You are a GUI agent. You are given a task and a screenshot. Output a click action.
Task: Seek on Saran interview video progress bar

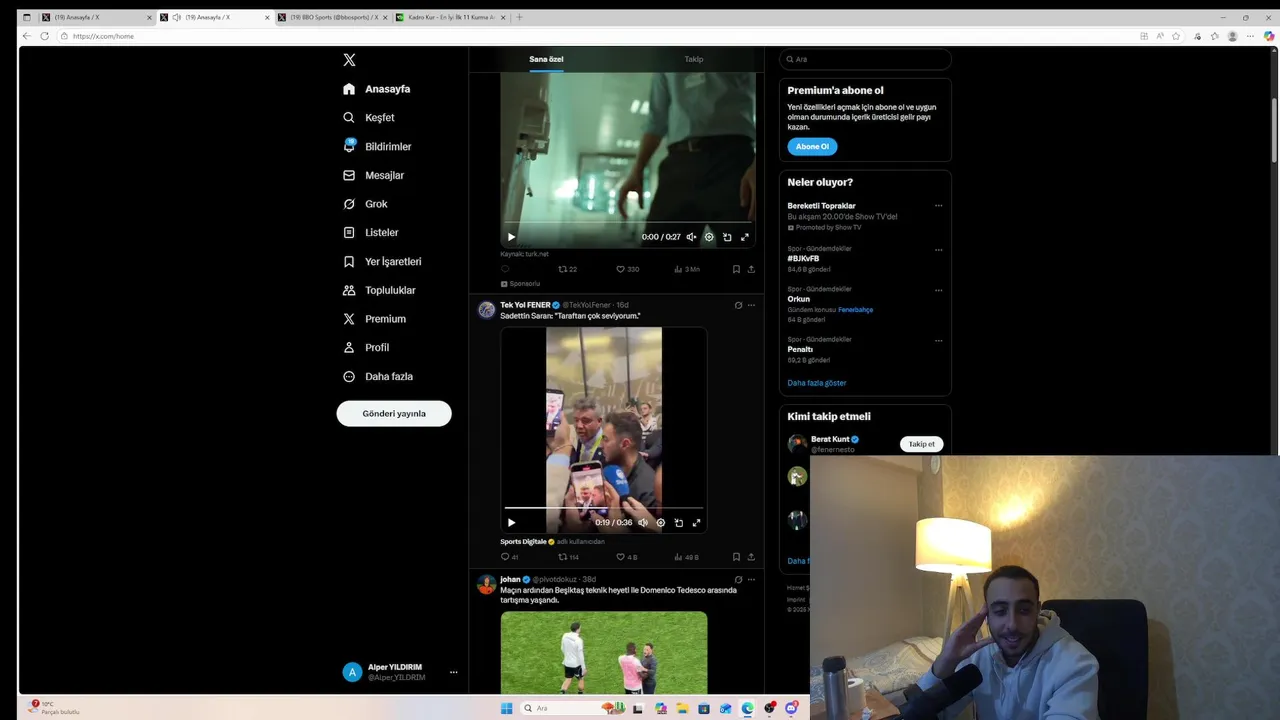[604, 508]
